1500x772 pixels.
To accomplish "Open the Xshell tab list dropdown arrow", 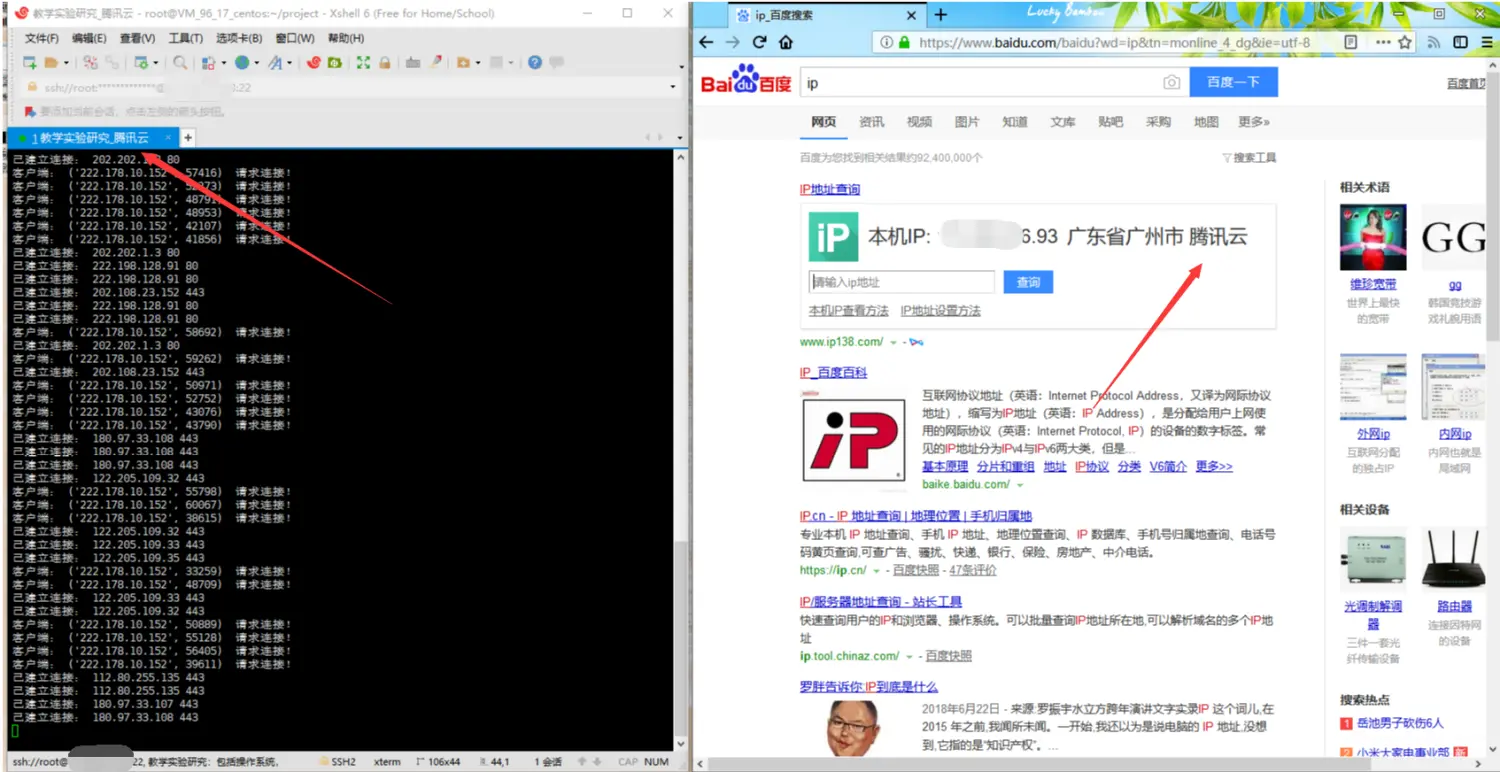I will pos(680,137).
